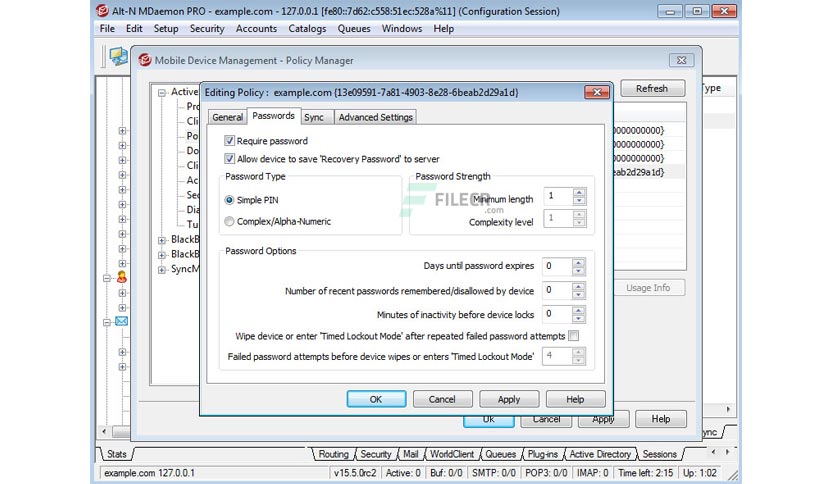Click Help button in Policy Manager window
The height and width of the screenshot is (484, 836).
(x=661, y=419)
